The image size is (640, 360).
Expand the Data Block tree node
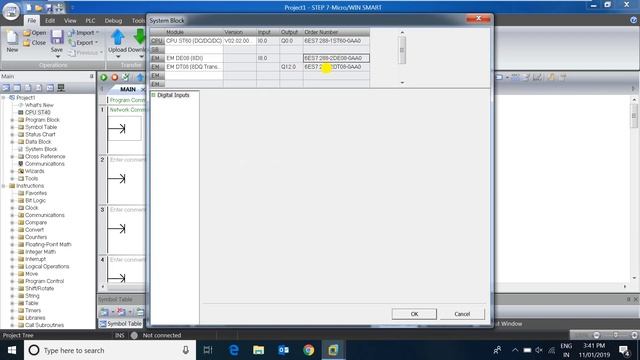click(x=12, y=142)
